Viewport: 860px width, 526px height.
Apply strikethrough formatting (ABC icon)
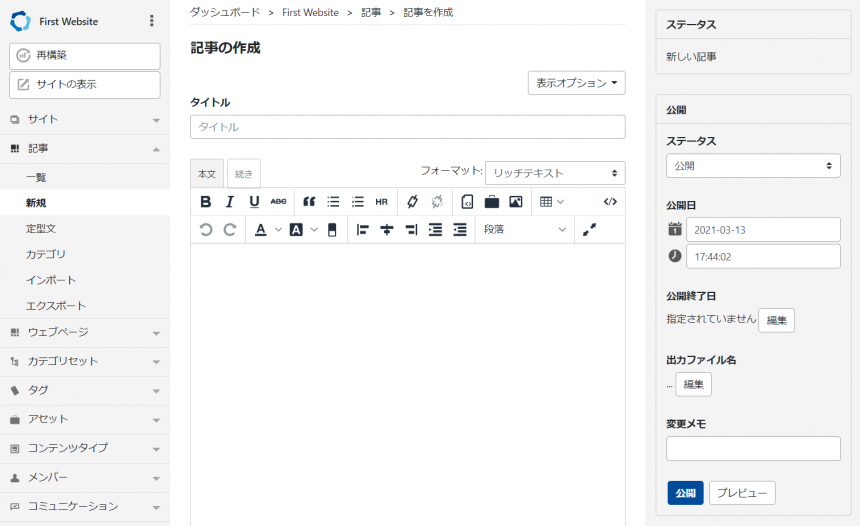278,202
